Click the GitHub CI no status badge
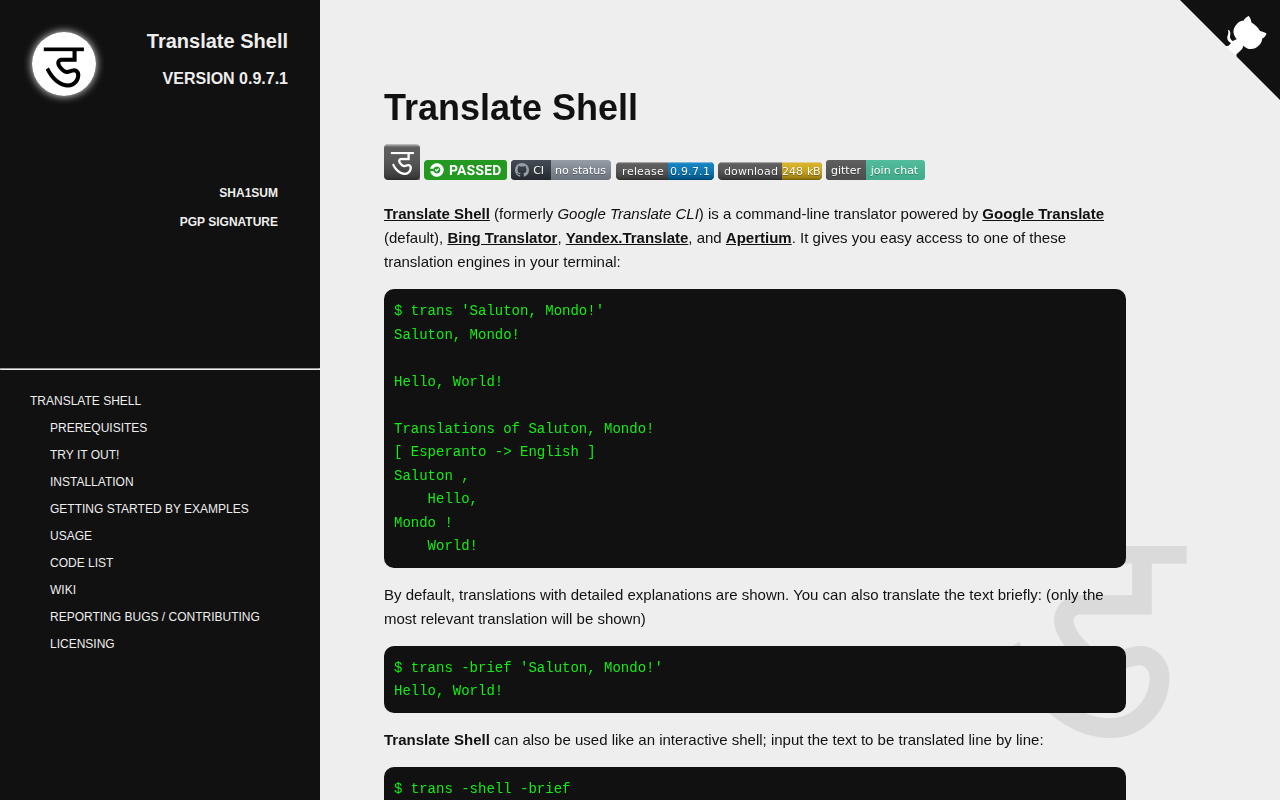The image size is (1280, 800). [561, 170]
